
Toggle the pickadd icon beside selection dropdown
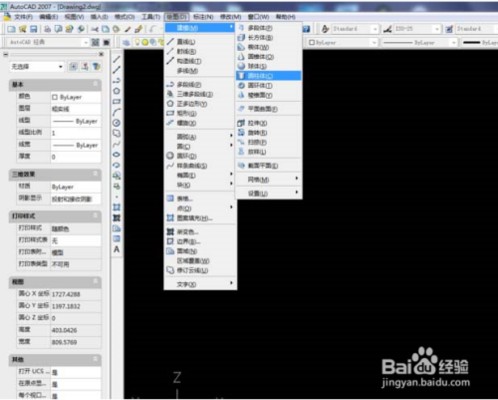[x=73, y=67]
